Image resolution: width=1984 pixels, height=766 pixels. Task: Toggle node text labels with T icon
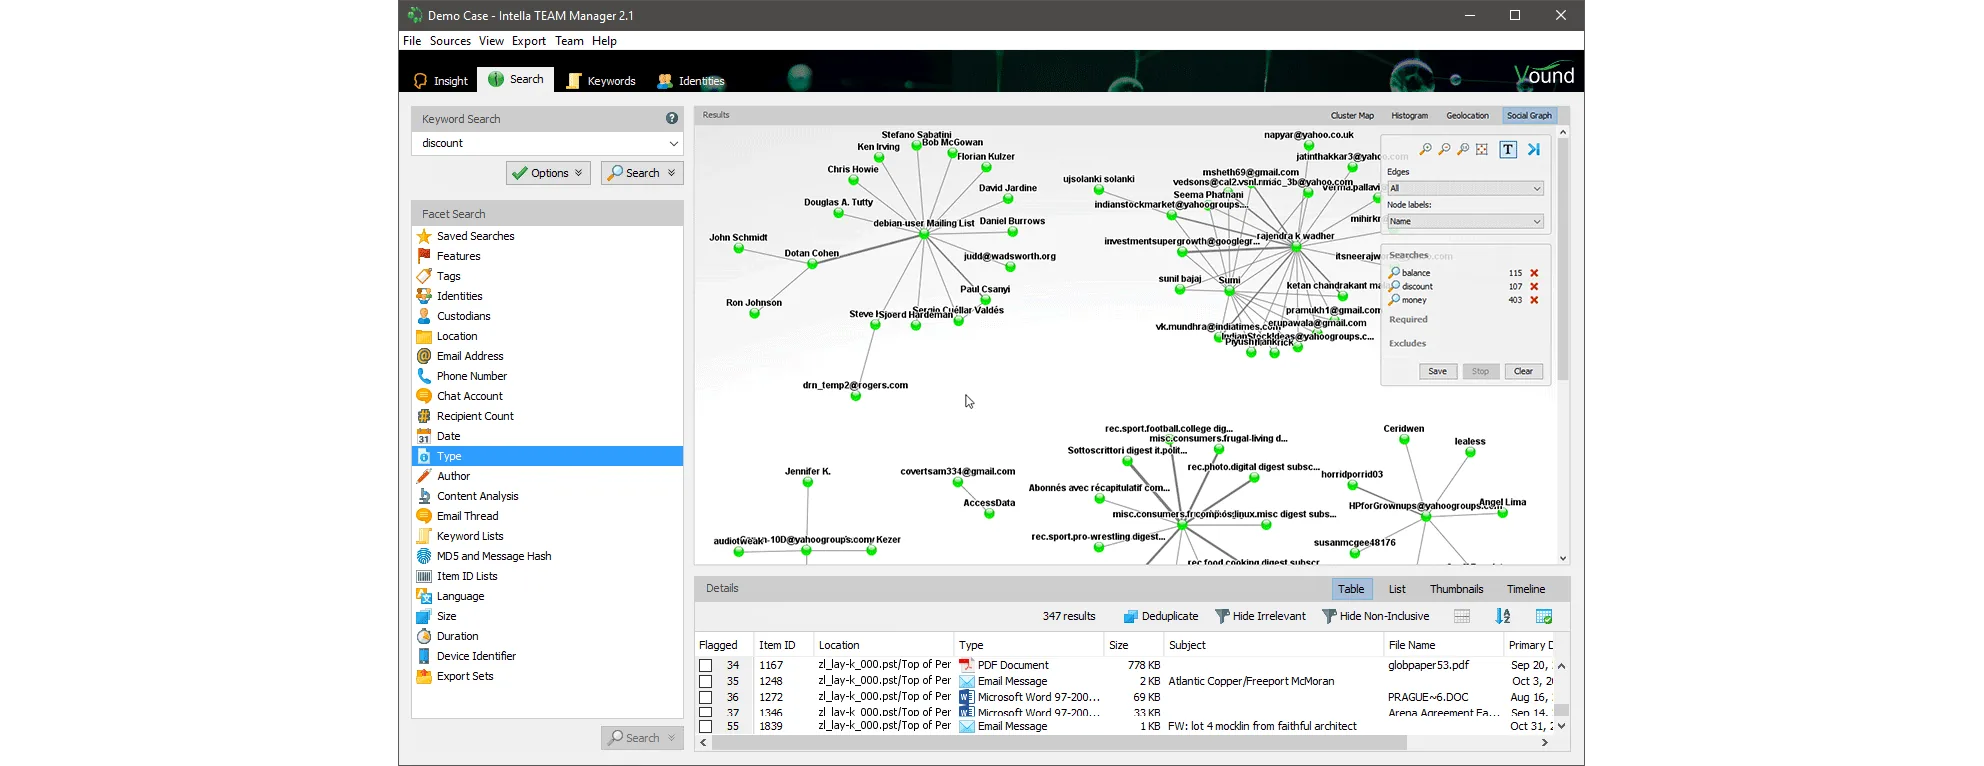(1508, 149)
